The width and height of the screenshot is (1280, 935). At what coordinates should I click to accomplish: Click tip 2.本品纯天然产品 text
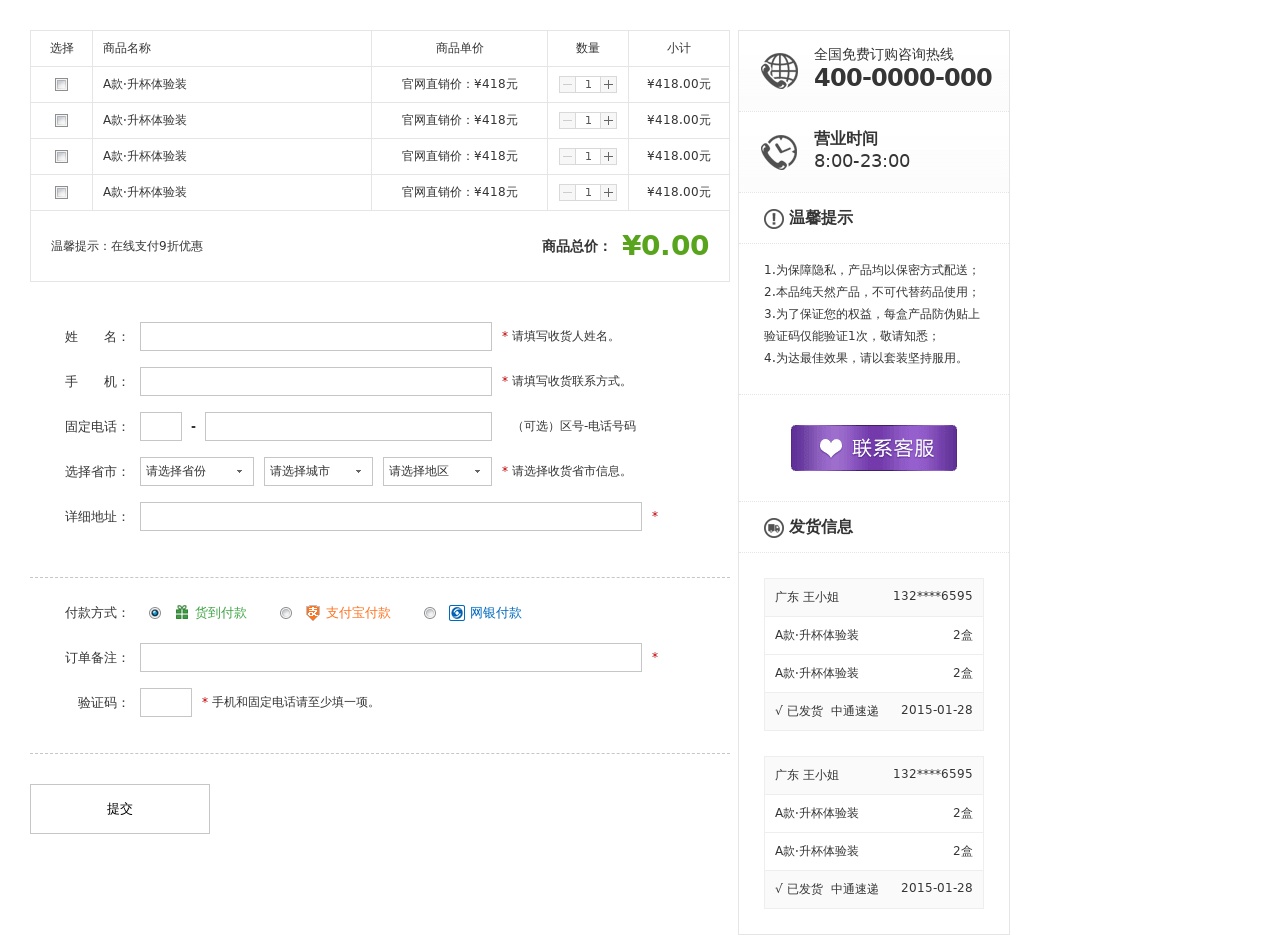pos(871,292)
